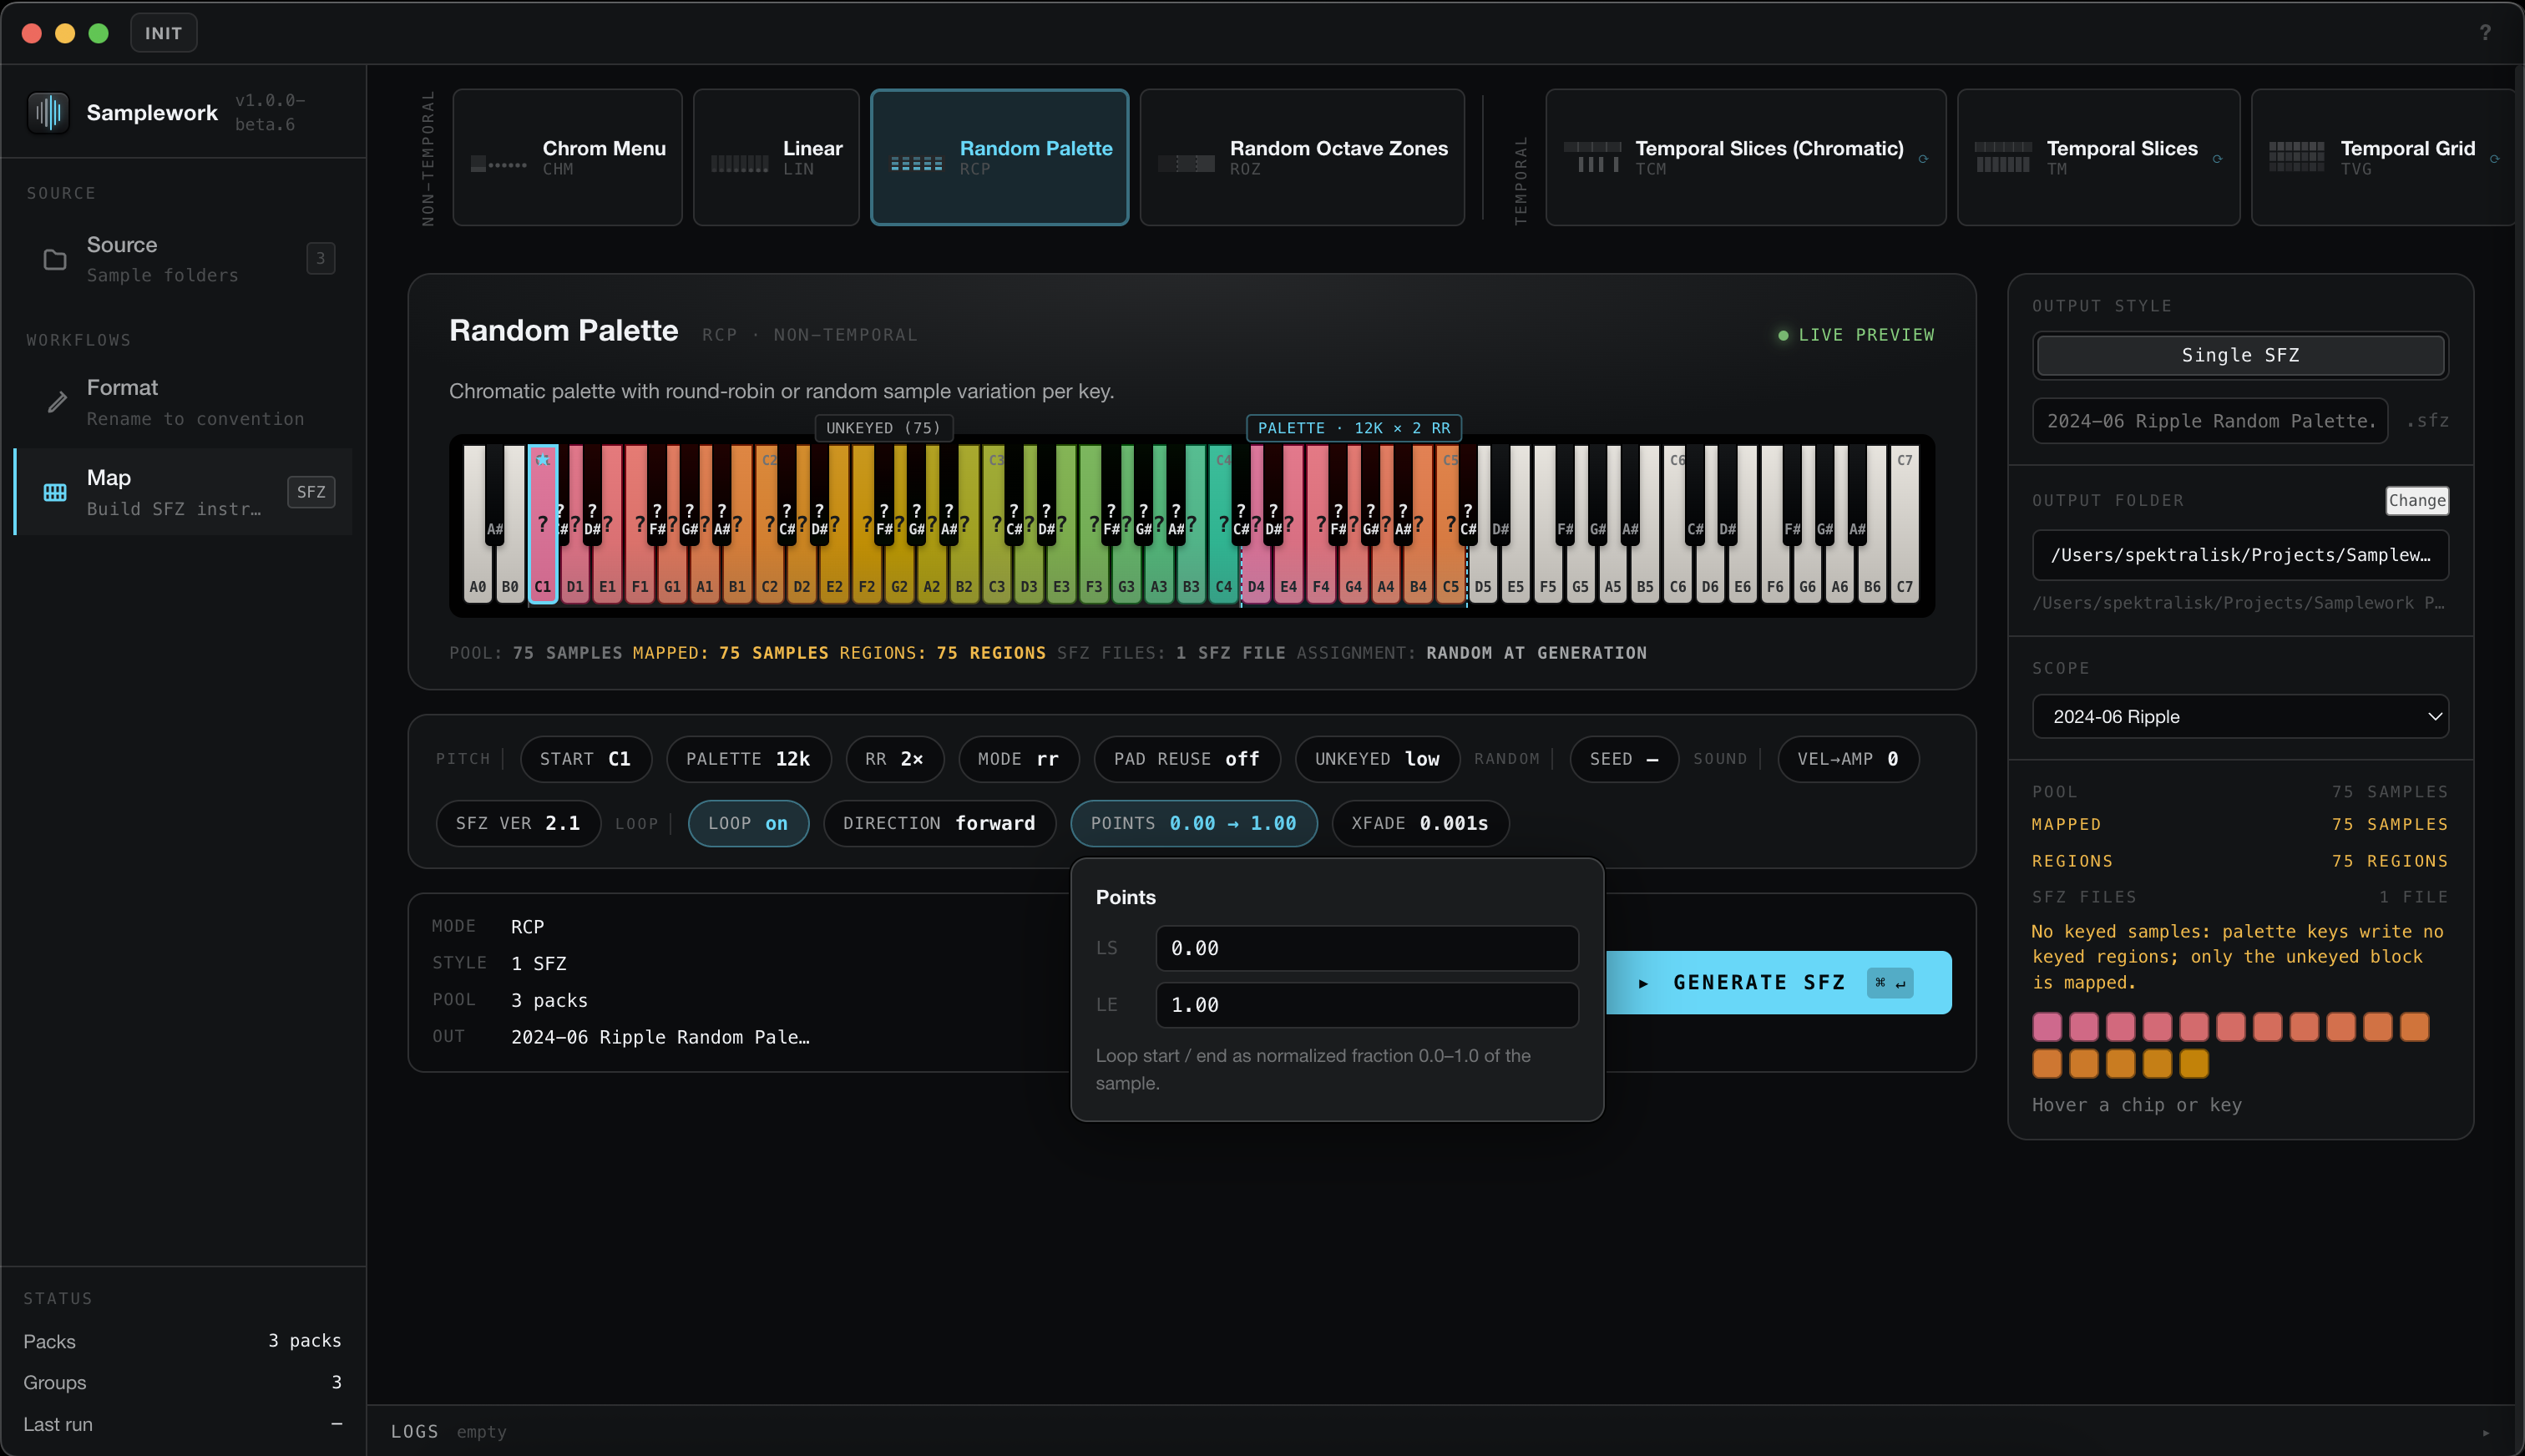The width and height of the screenshot is (2525, 1456).
Task: Switch to Chrom Menu mode tab
Action: [567, 157]
